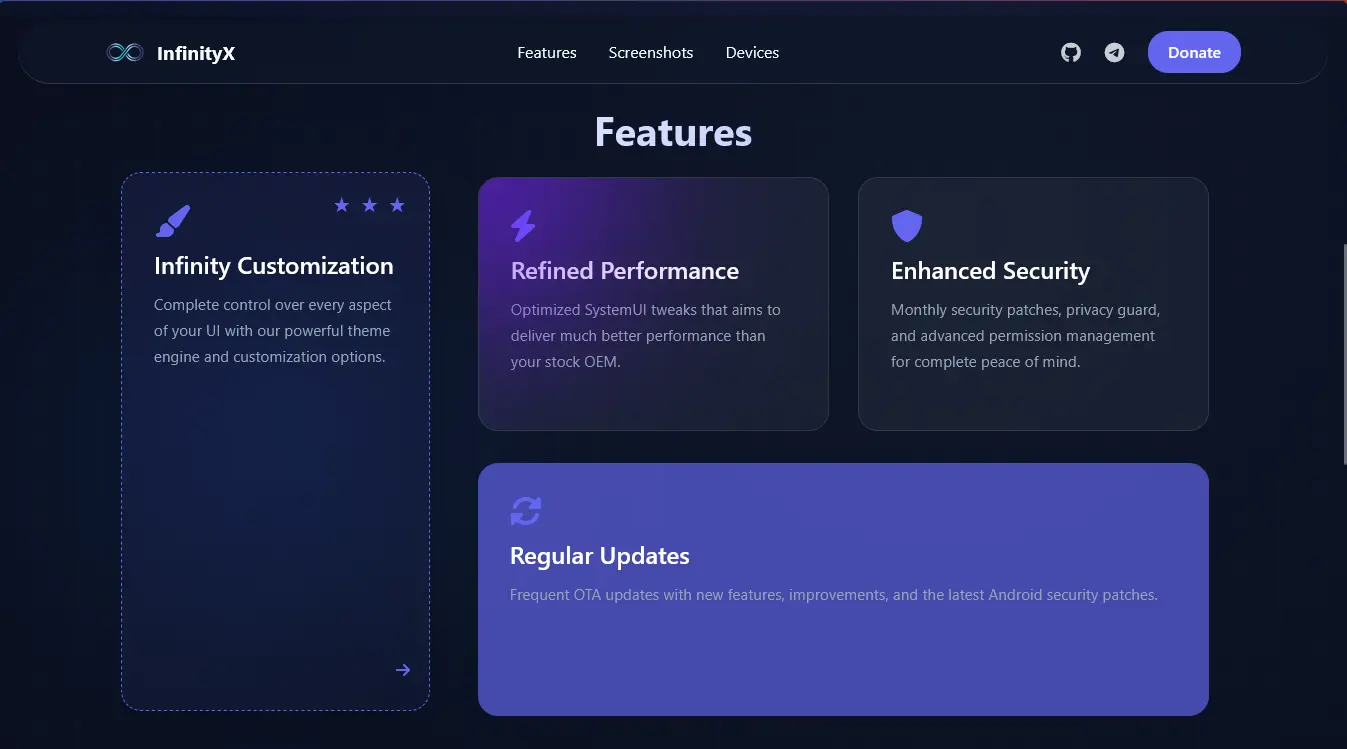Click the Regular Updates card heading
Viewport: 1347px width, 749px height.
[600, 556]
